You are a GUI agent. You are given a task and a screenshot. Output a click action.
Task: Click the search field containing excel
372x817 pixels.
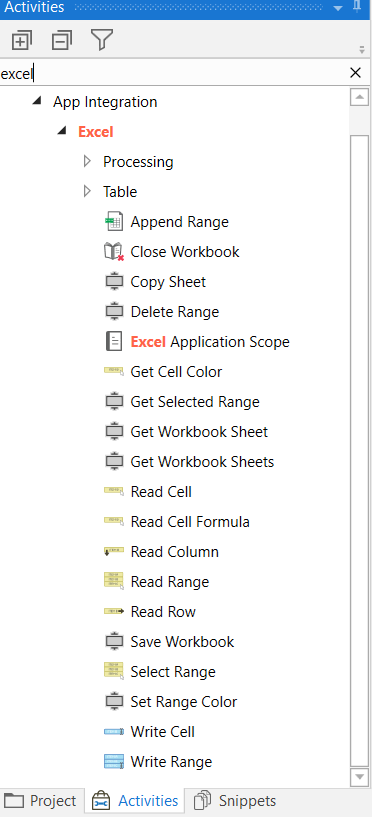pyautogui.click(x=172, y=73)
